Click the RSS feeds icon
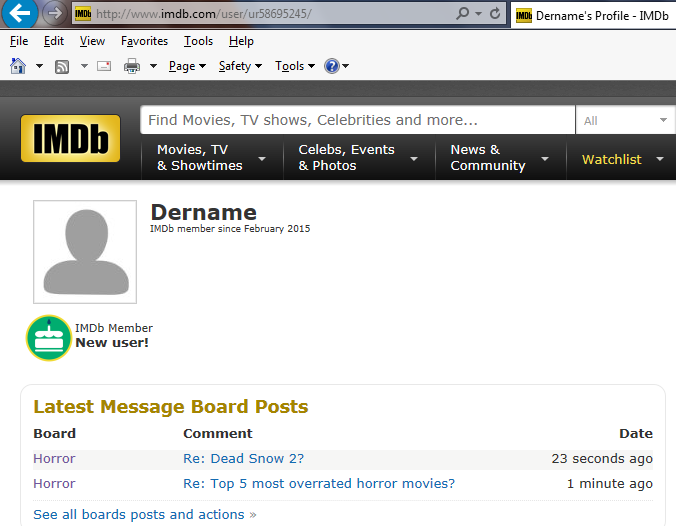This screenshot has height=526, width=676. (x=62, y=66)
